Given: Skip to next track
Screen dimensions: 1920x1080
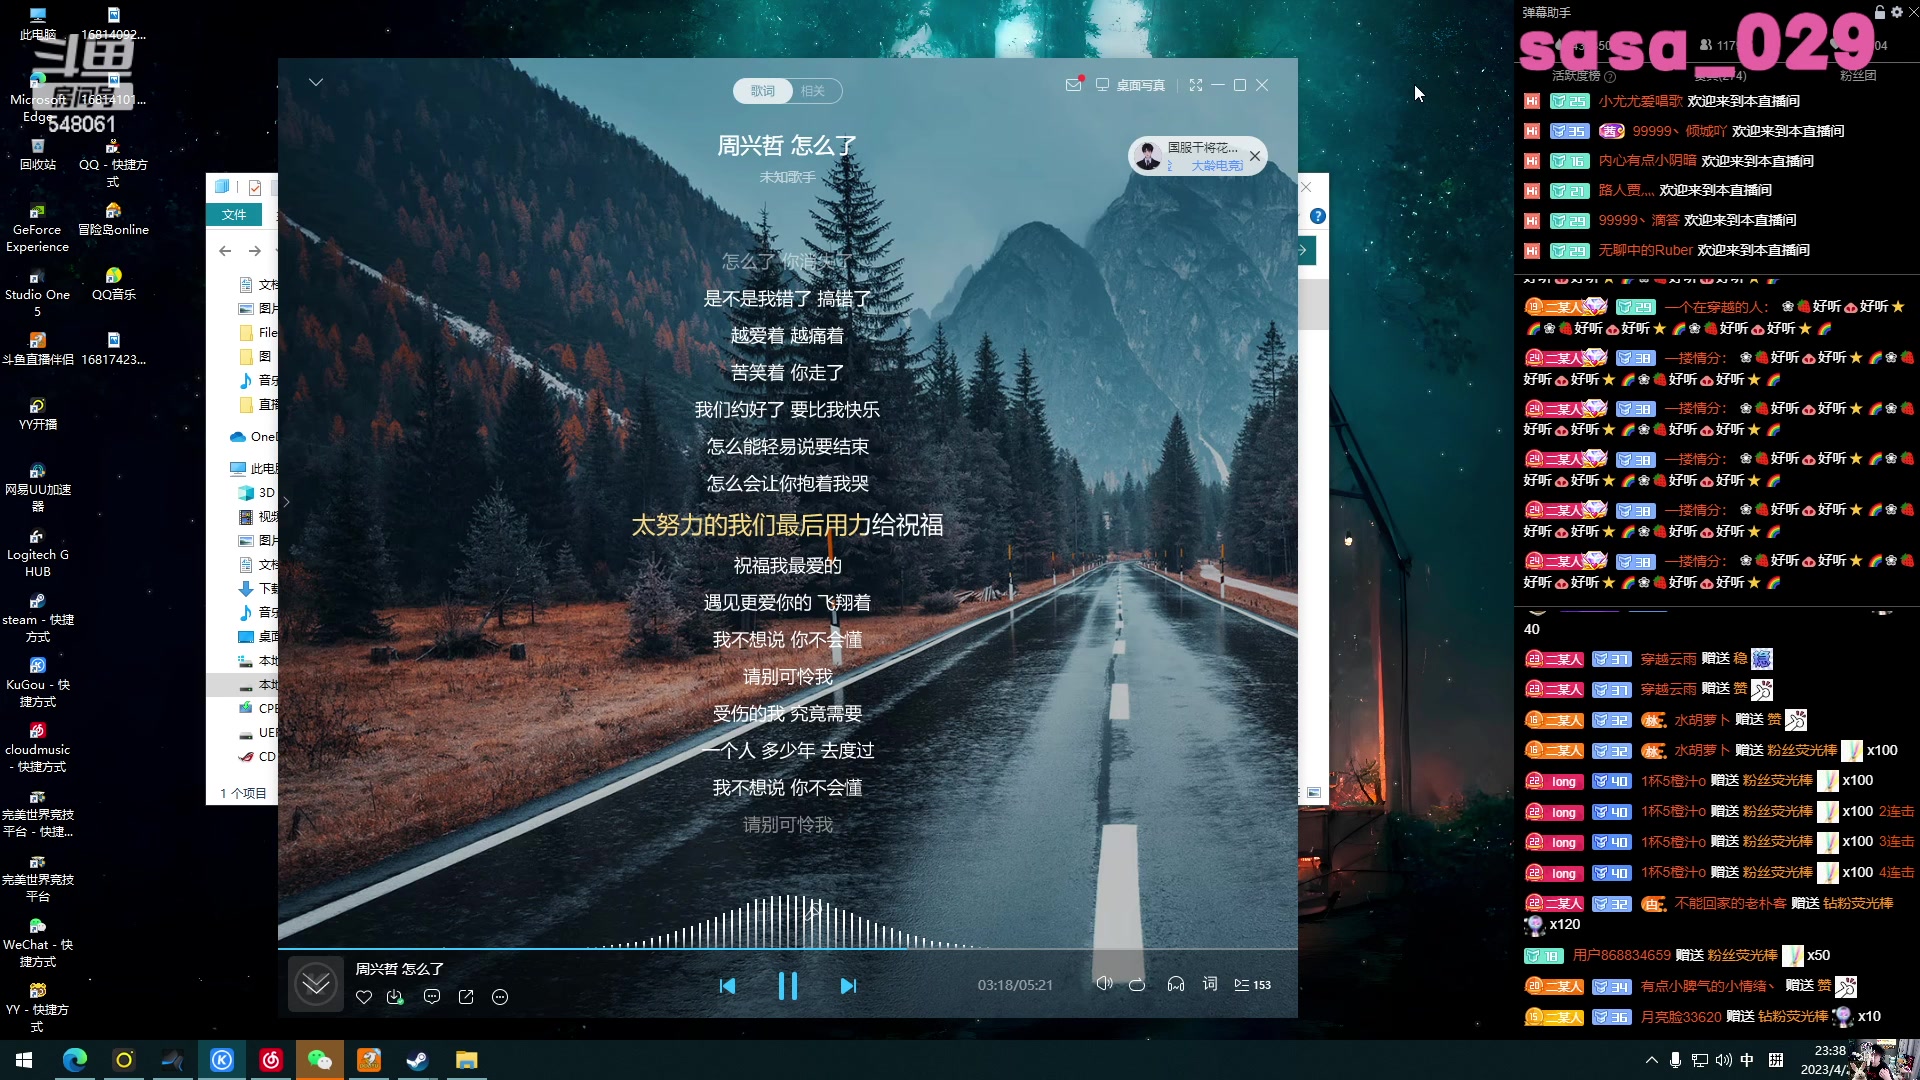Looking at the screenshot, I should [x=848, y=986].
